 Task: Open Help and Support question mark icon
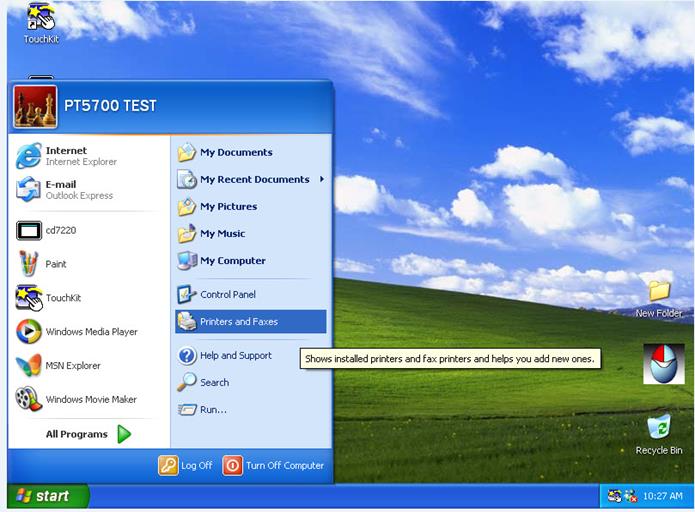point(187,356)
